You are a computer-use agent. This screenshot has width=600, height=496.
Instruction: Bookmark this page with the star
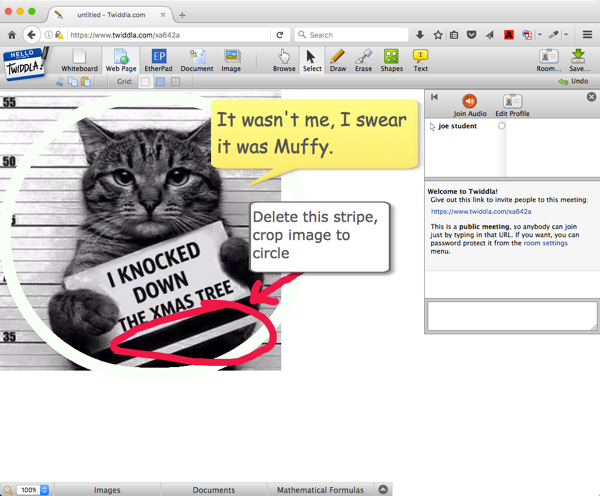[438, 35]
